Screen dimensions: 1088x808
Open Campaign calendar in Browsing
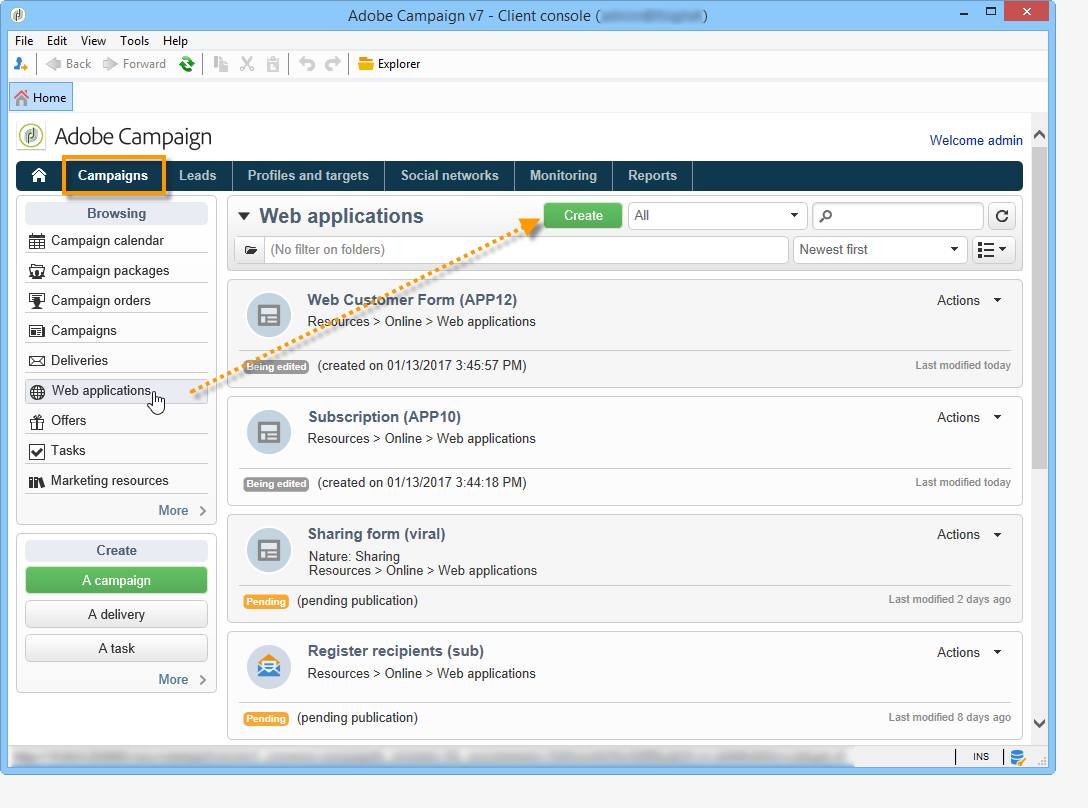point(117,241)
